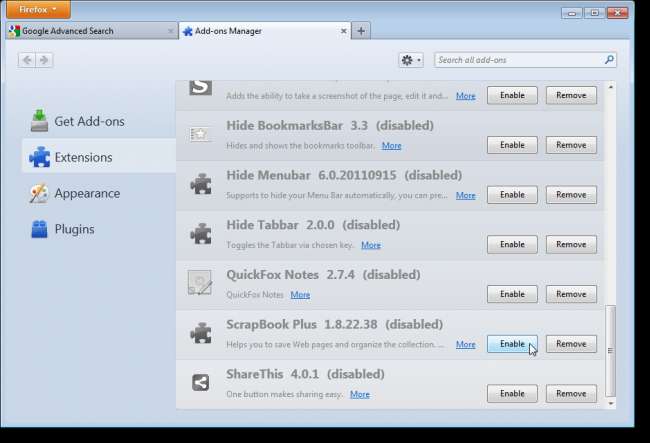The height and width of the screenshot is (443, 650).
Task: Enable Hide BookmarksBar extension
Action: tap(512, 145)
